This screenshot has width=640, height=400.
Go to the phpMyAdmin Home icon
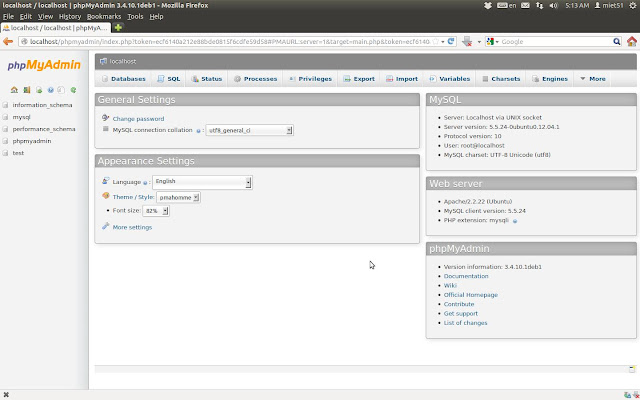tap(14, 90)
